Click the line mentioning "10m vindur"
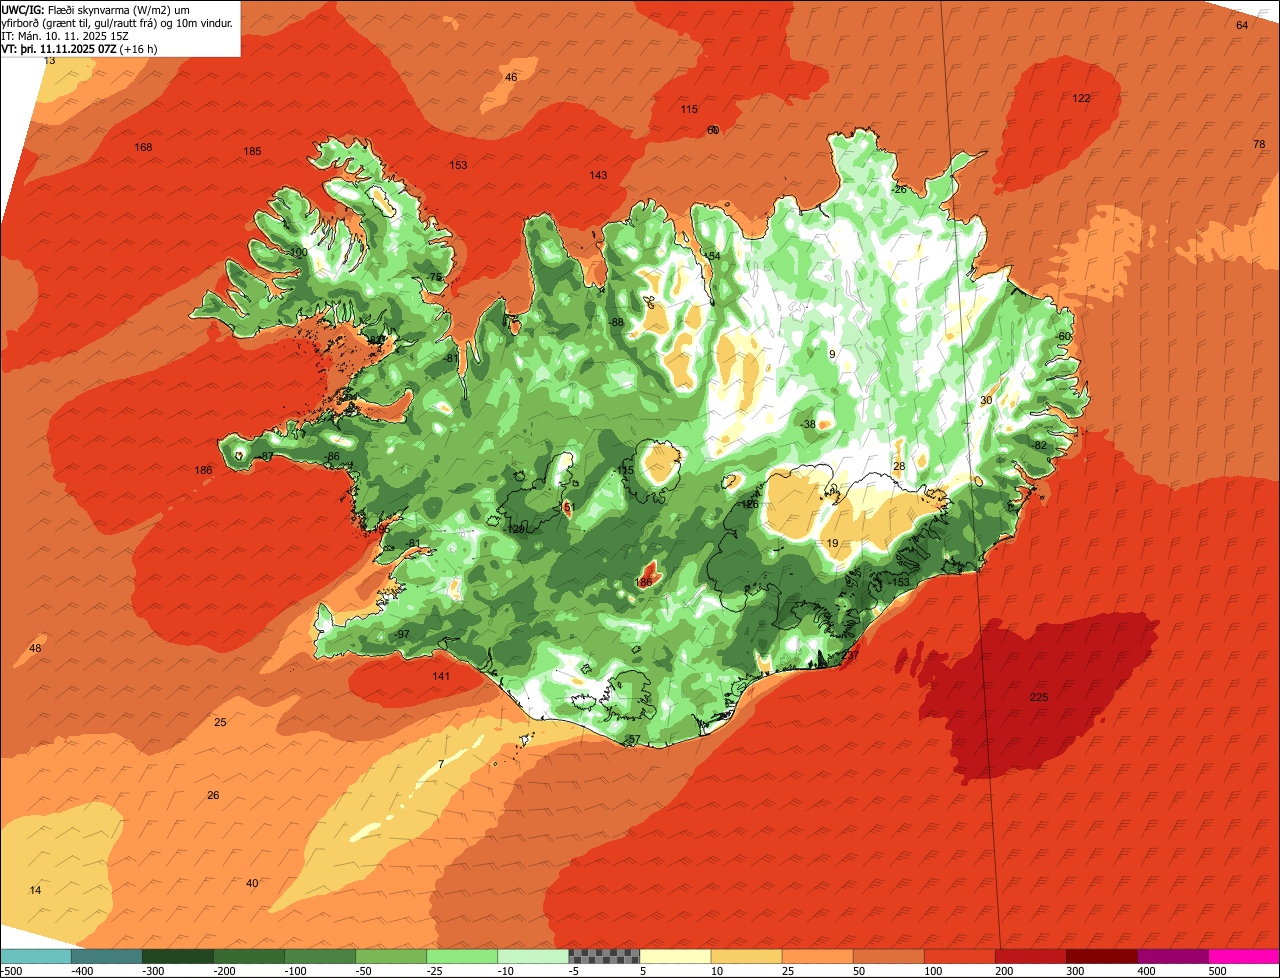Viewport: 1280px width, 978px height. click(117, 23)
